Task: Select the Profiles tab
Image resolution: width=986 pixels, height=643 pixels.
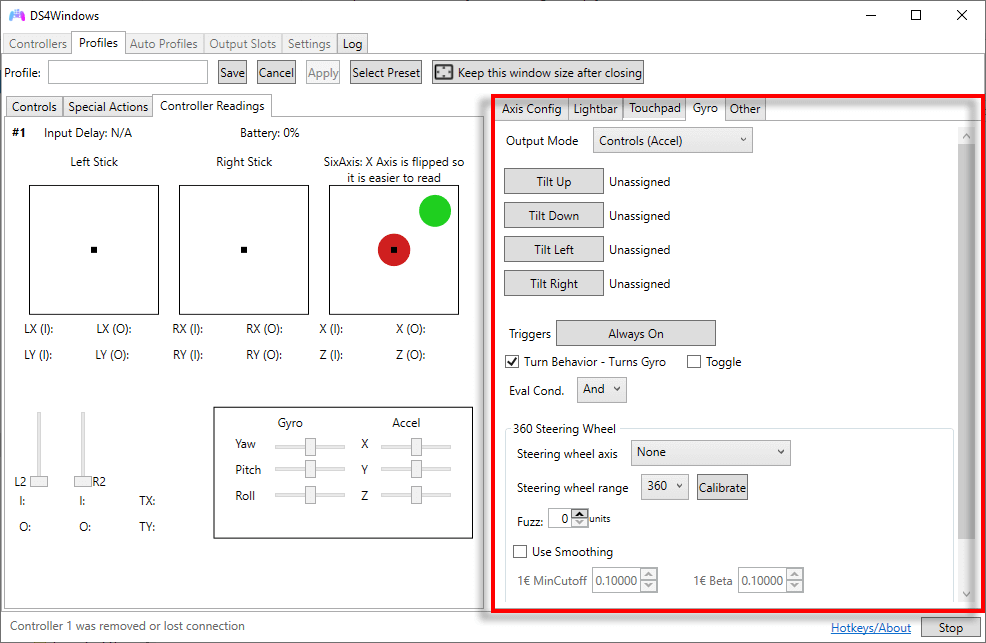Action: click(x=98, y=43)
